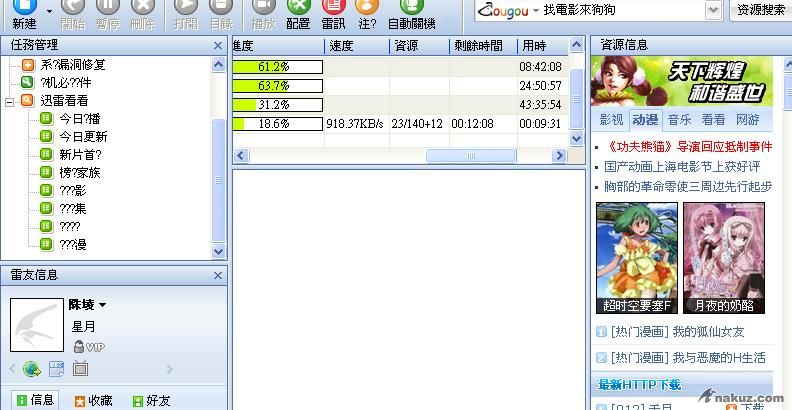Click the task list vertical scroll down arrow
Image resolution: width=792 pixels, height=410 pixels.
coord(576,138)
